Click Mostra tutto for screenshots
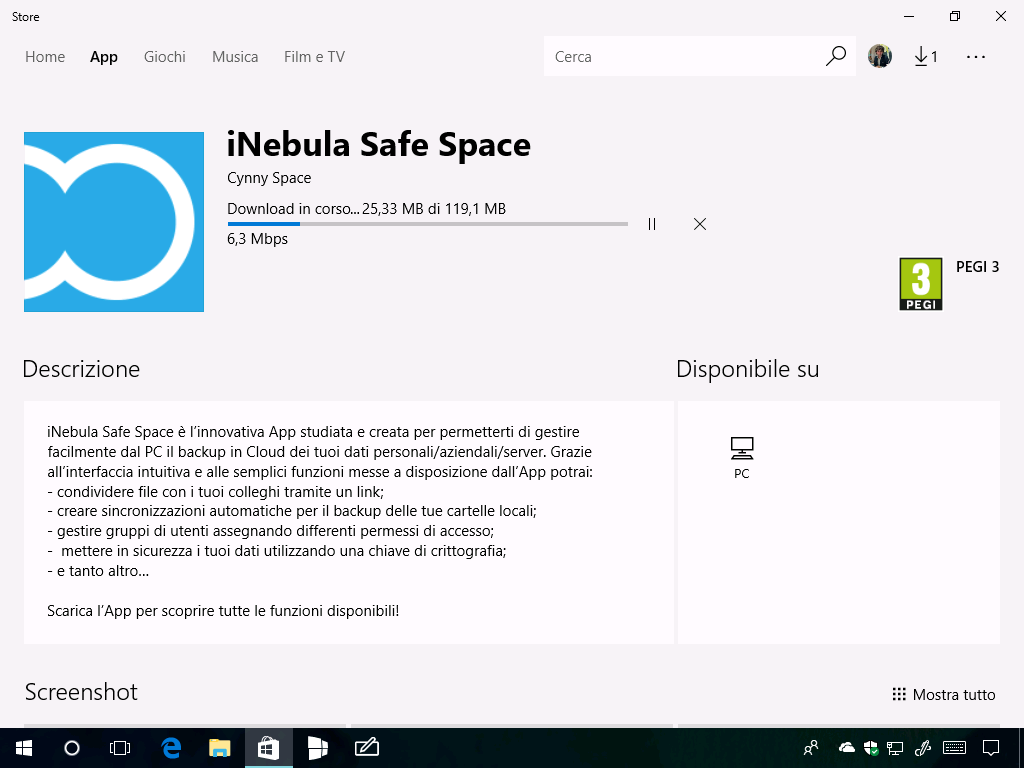The width and height of the screenshot is (1024, 768). point(944,694)
